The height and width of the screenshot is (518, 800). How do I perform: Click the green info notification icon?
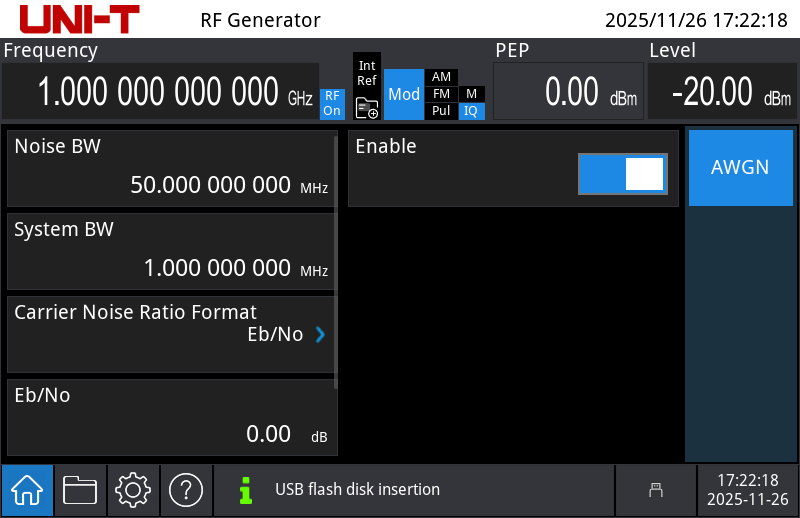point(245,490)
